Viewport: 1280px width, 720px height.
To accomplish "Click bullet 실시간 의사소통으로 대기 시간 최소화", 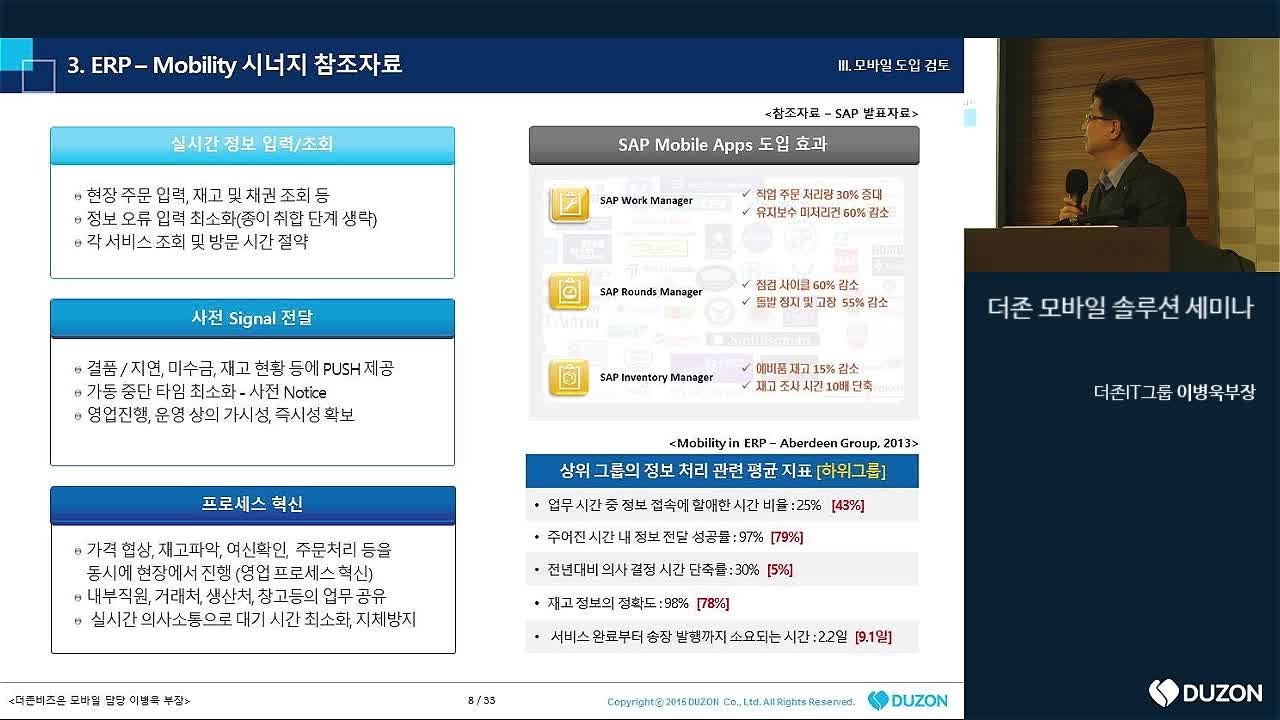I will [246, 620].
